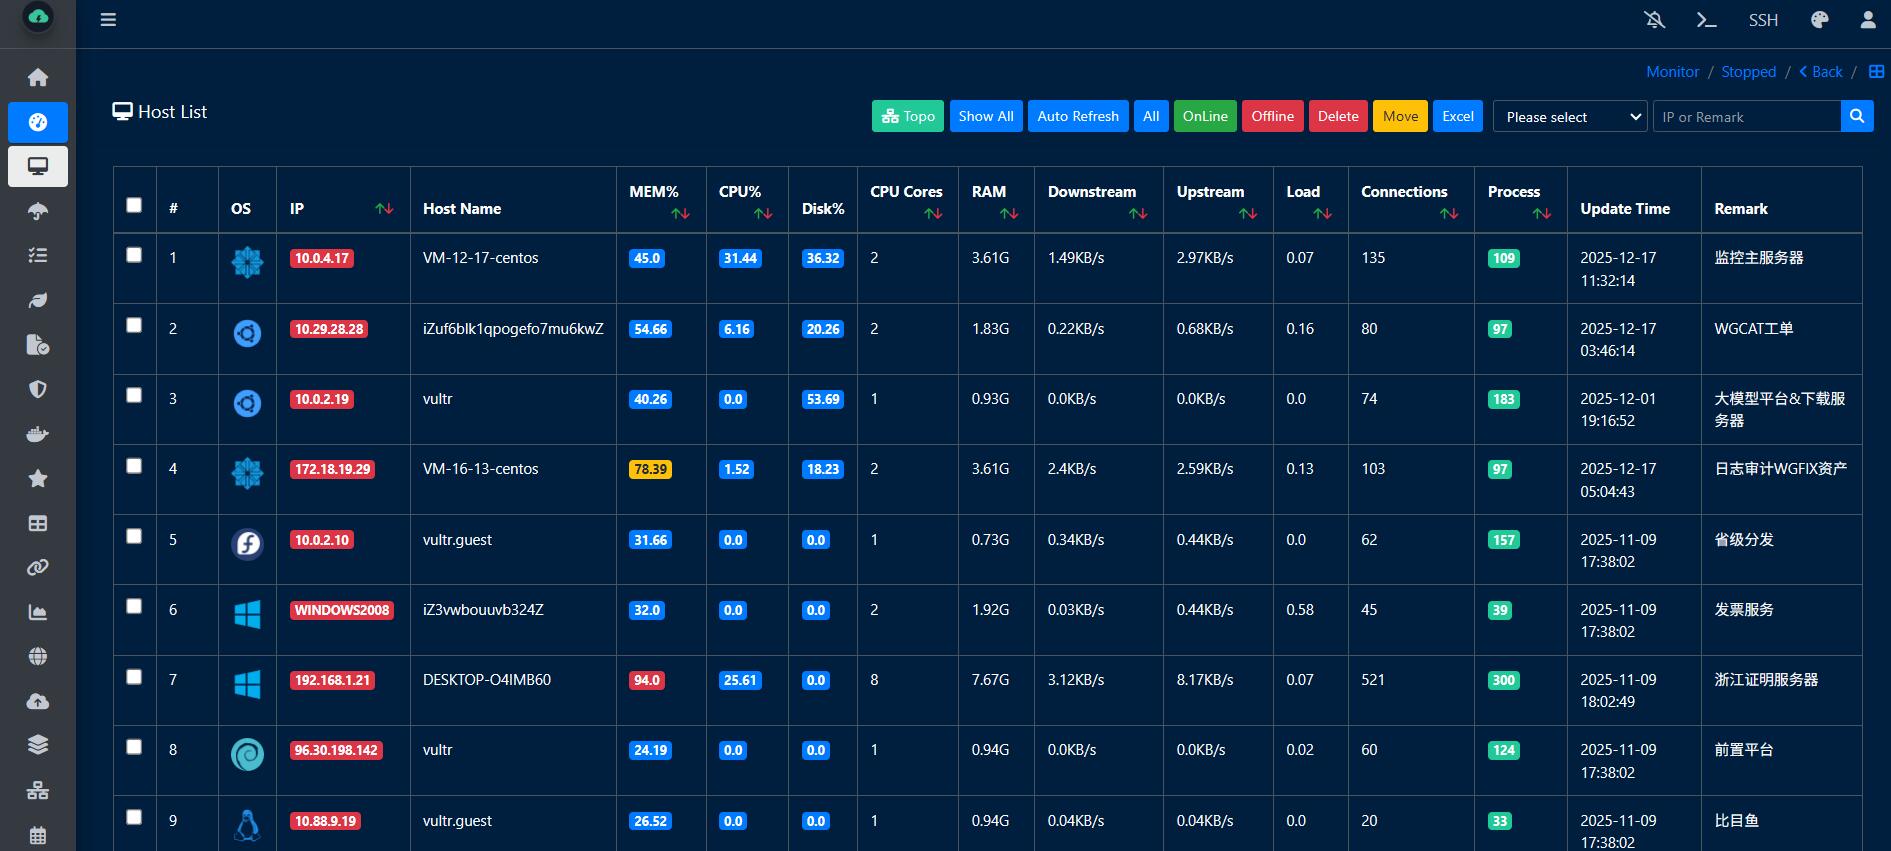
Task: Click host name VM-16-13-centos
Action: click(480, 469)
